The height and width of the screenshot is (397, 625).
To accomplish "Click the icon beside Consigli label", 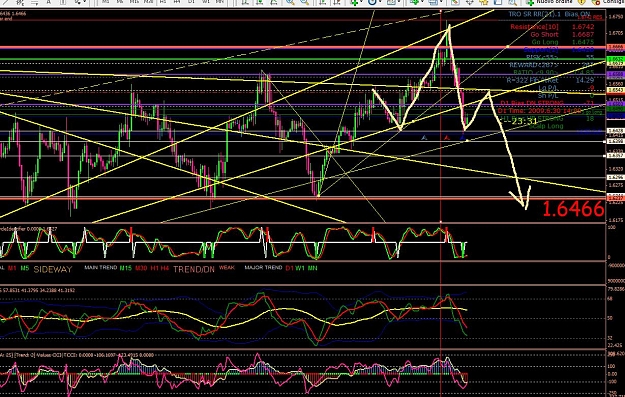I will click(x=596, y=2).
